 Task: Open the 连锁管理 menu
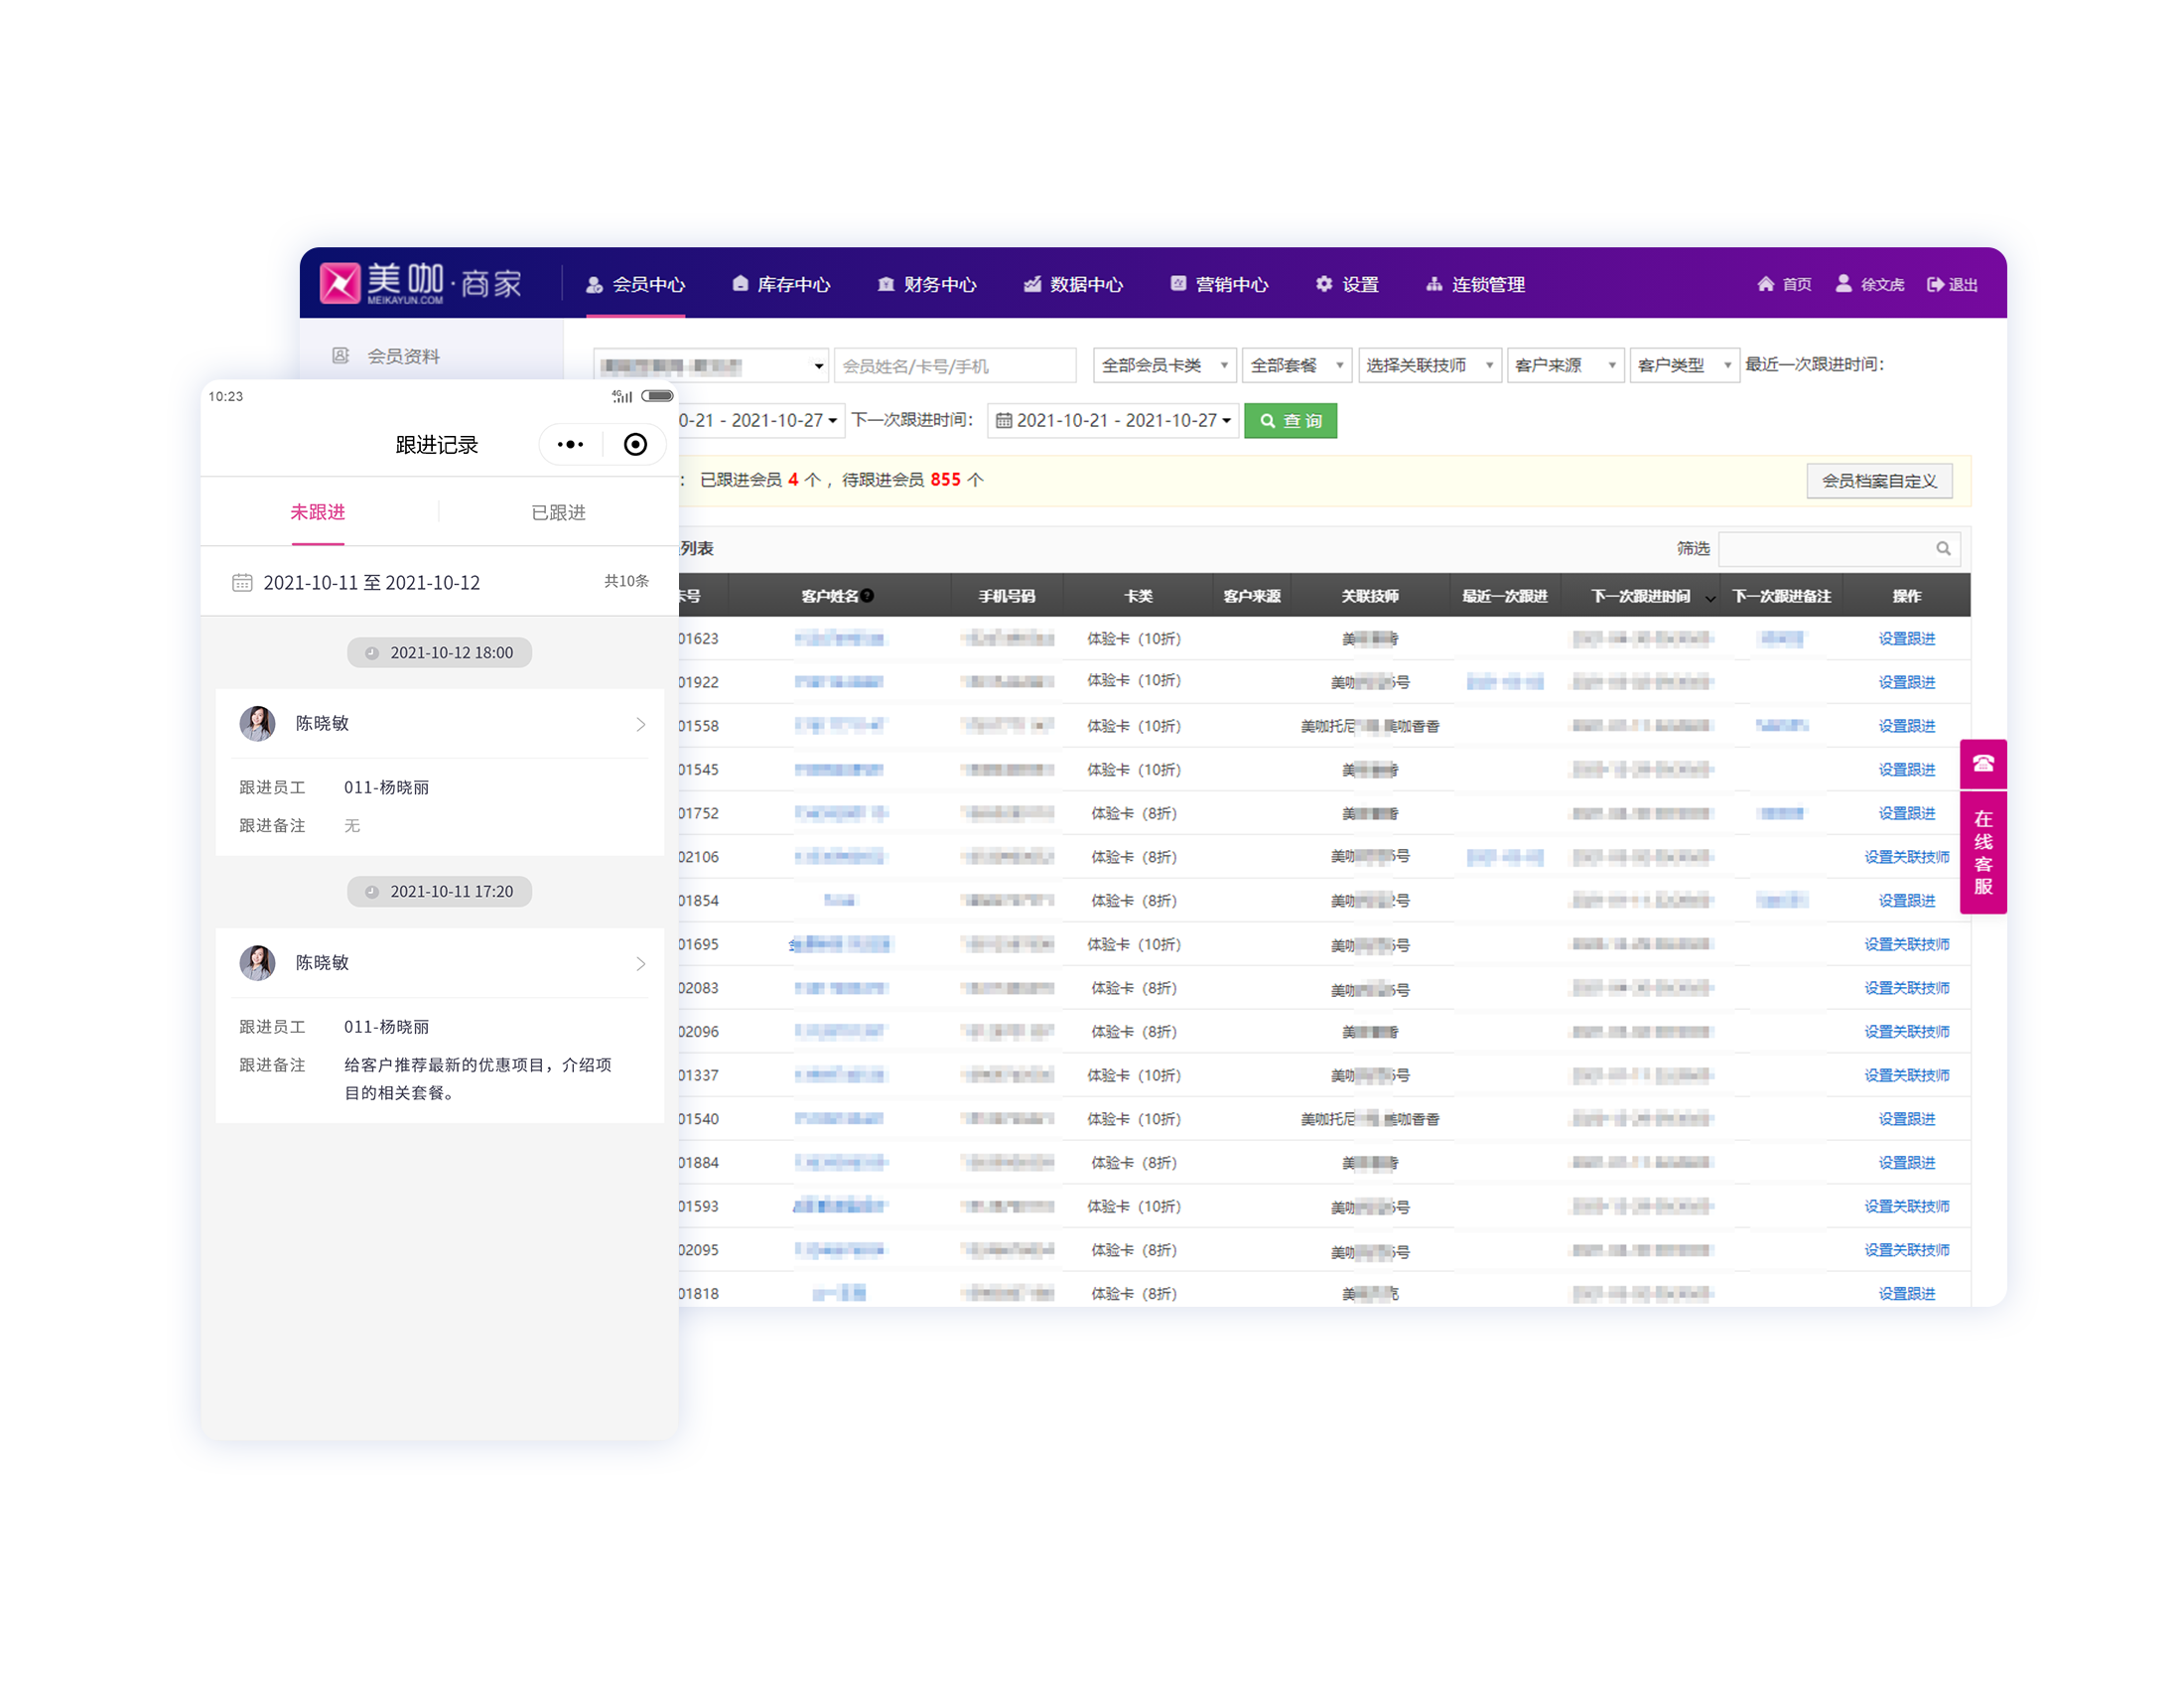1475,285
